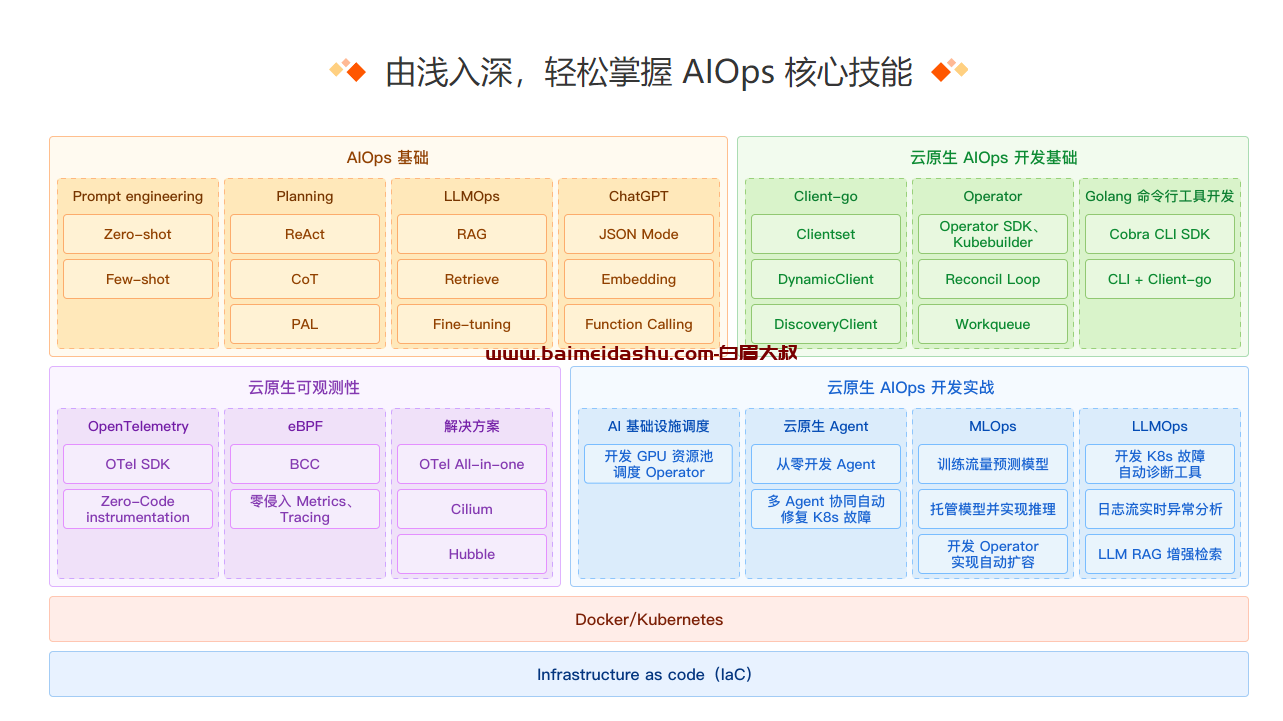Select the DiscoveryClient box
1283x721 pixels.
click(x=826, y=324)
